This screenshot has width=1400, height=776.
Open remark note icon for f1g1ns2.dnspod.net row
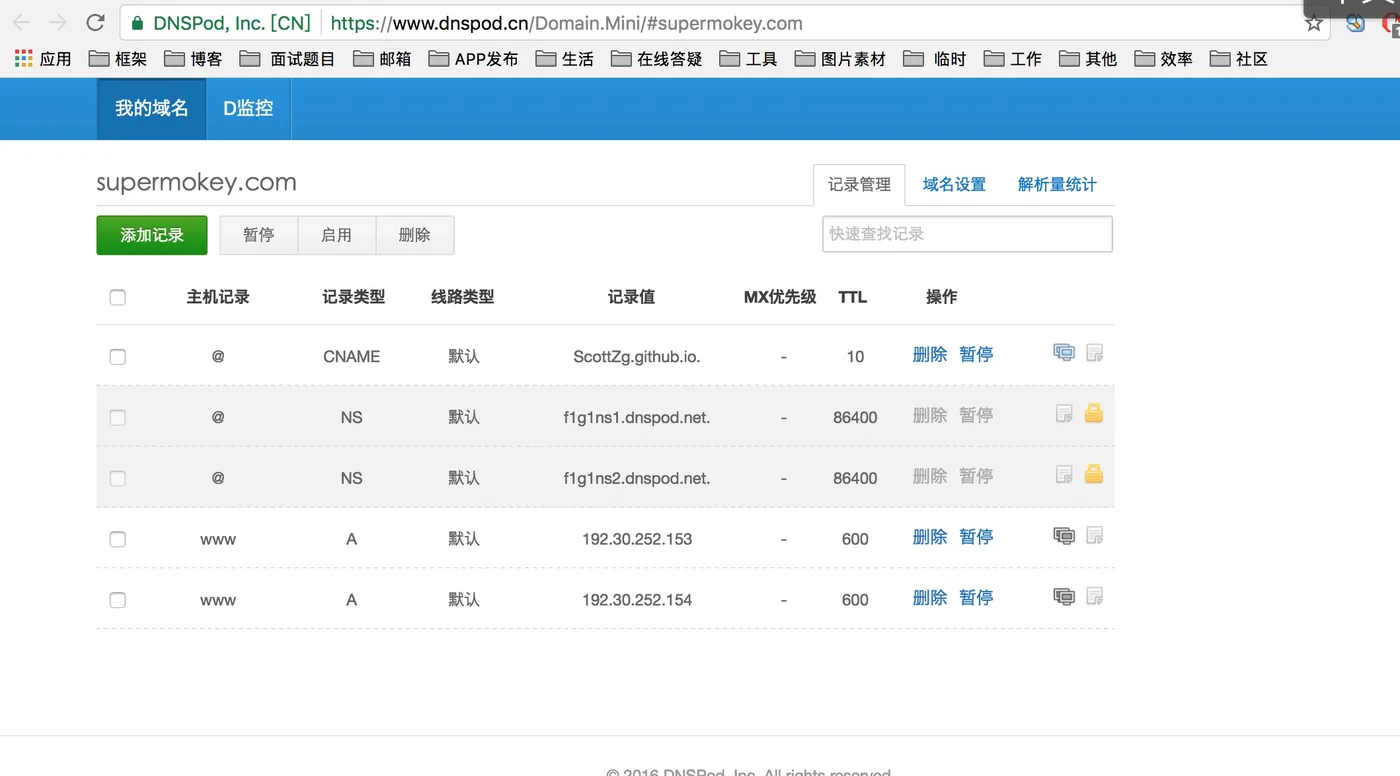click(x=1064, y=474)
